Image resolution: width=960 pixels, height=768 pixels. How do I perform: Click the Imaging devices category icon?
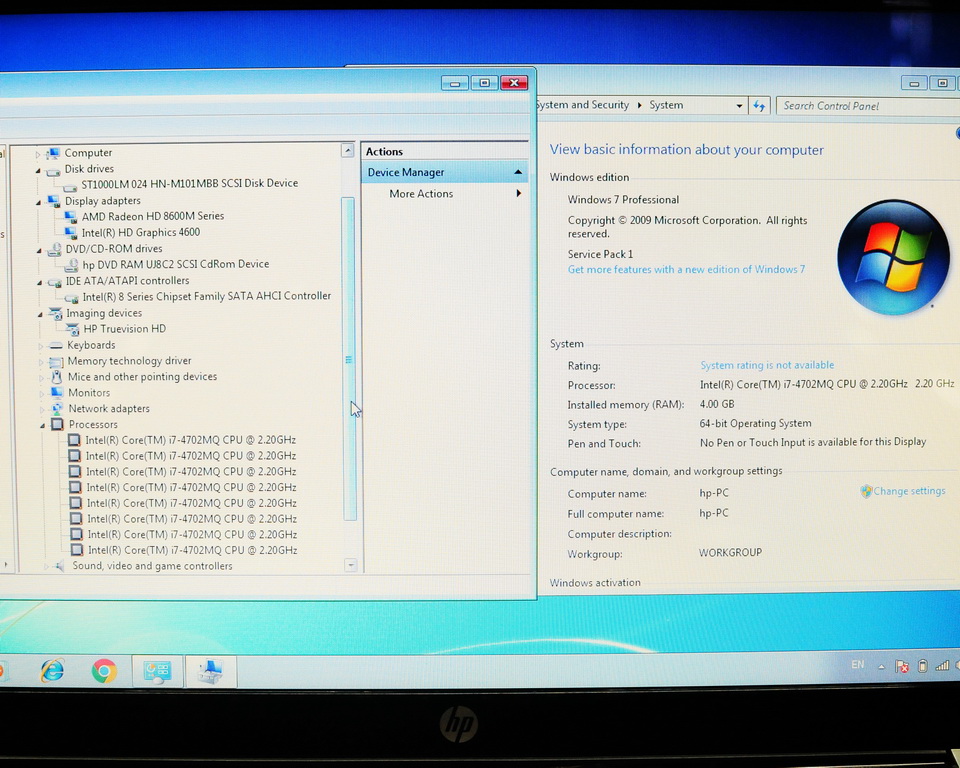click(x=55, y=314)
